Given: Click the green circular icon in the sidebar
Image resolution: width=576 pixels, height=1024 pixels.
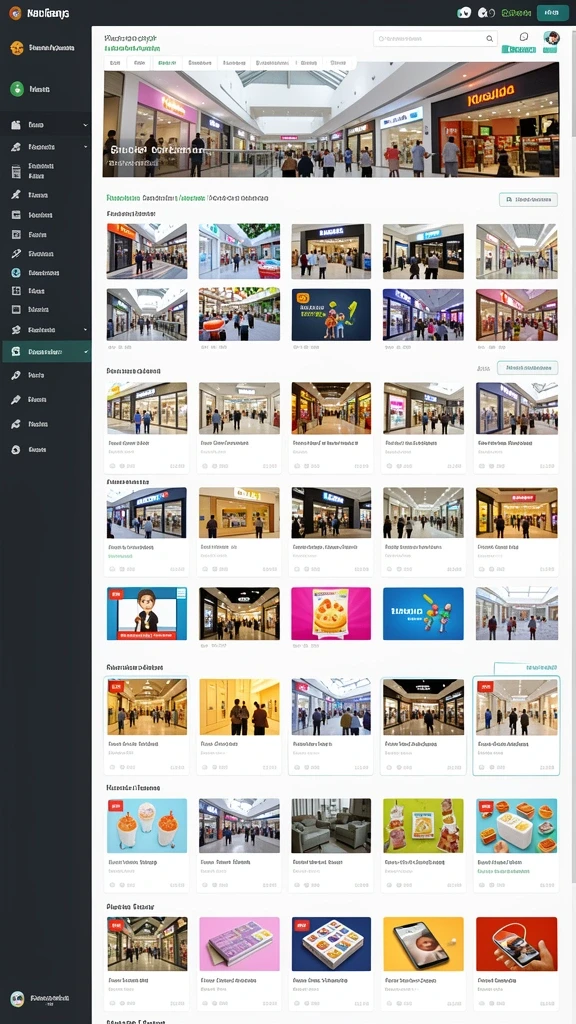Looking at the screenshot, I should click(x=17, y=89).
